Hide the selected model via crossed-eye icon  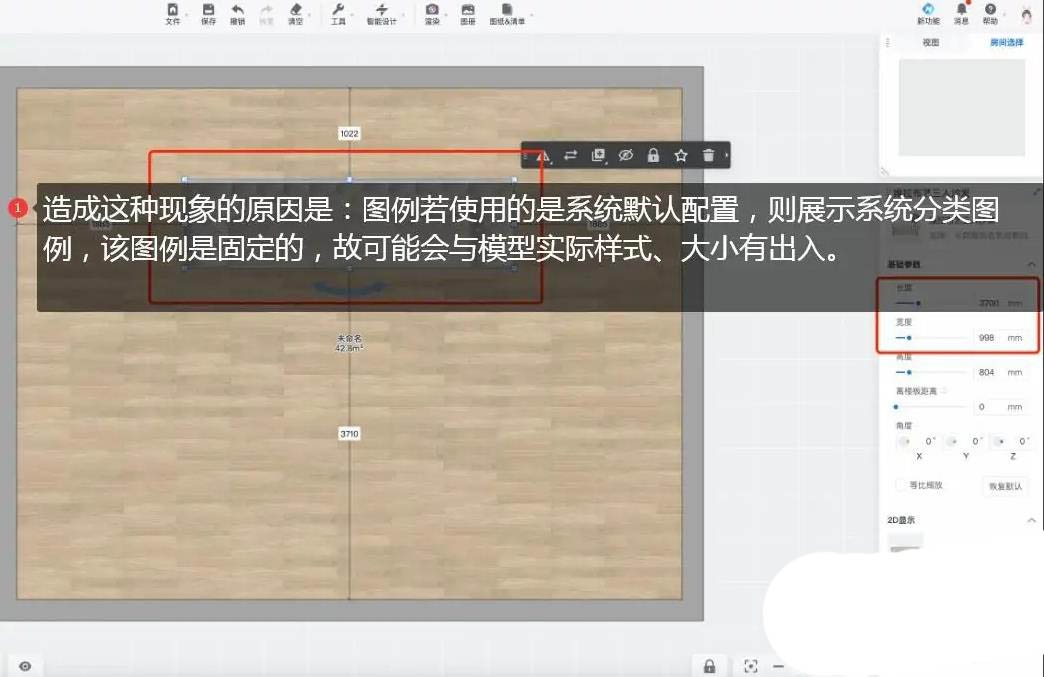(626, 155)
